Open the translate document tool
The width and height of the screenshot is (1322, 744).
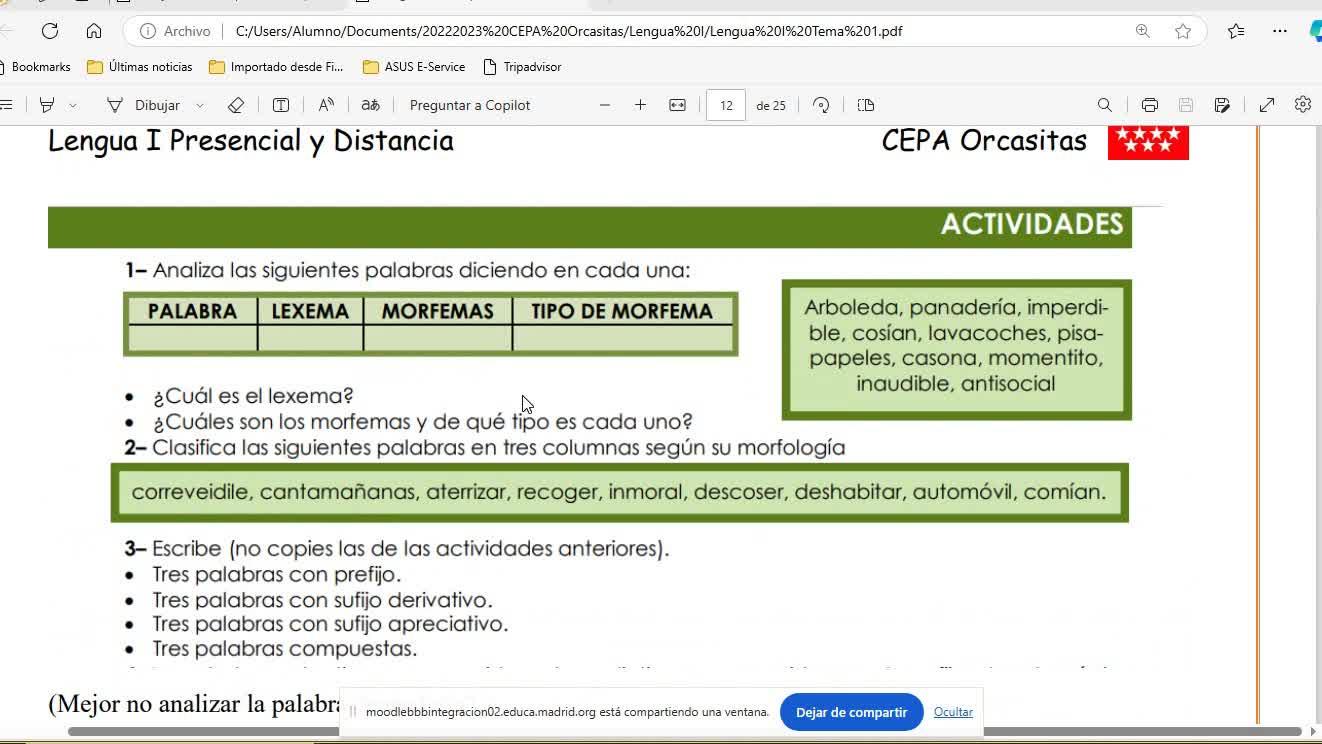click(371, 105)
